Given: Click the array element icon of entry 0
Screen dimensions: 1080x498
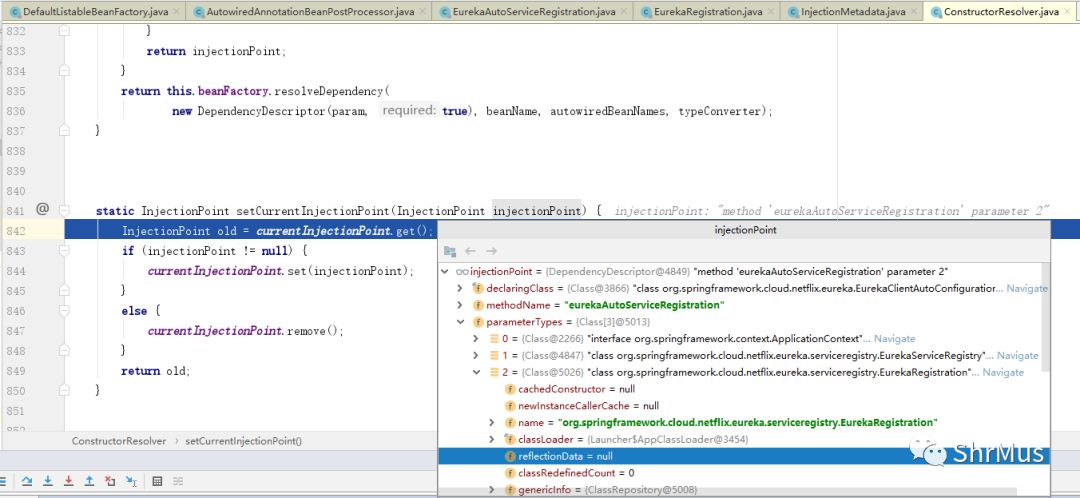Looking at the screenshot, I should click(494, 339).
